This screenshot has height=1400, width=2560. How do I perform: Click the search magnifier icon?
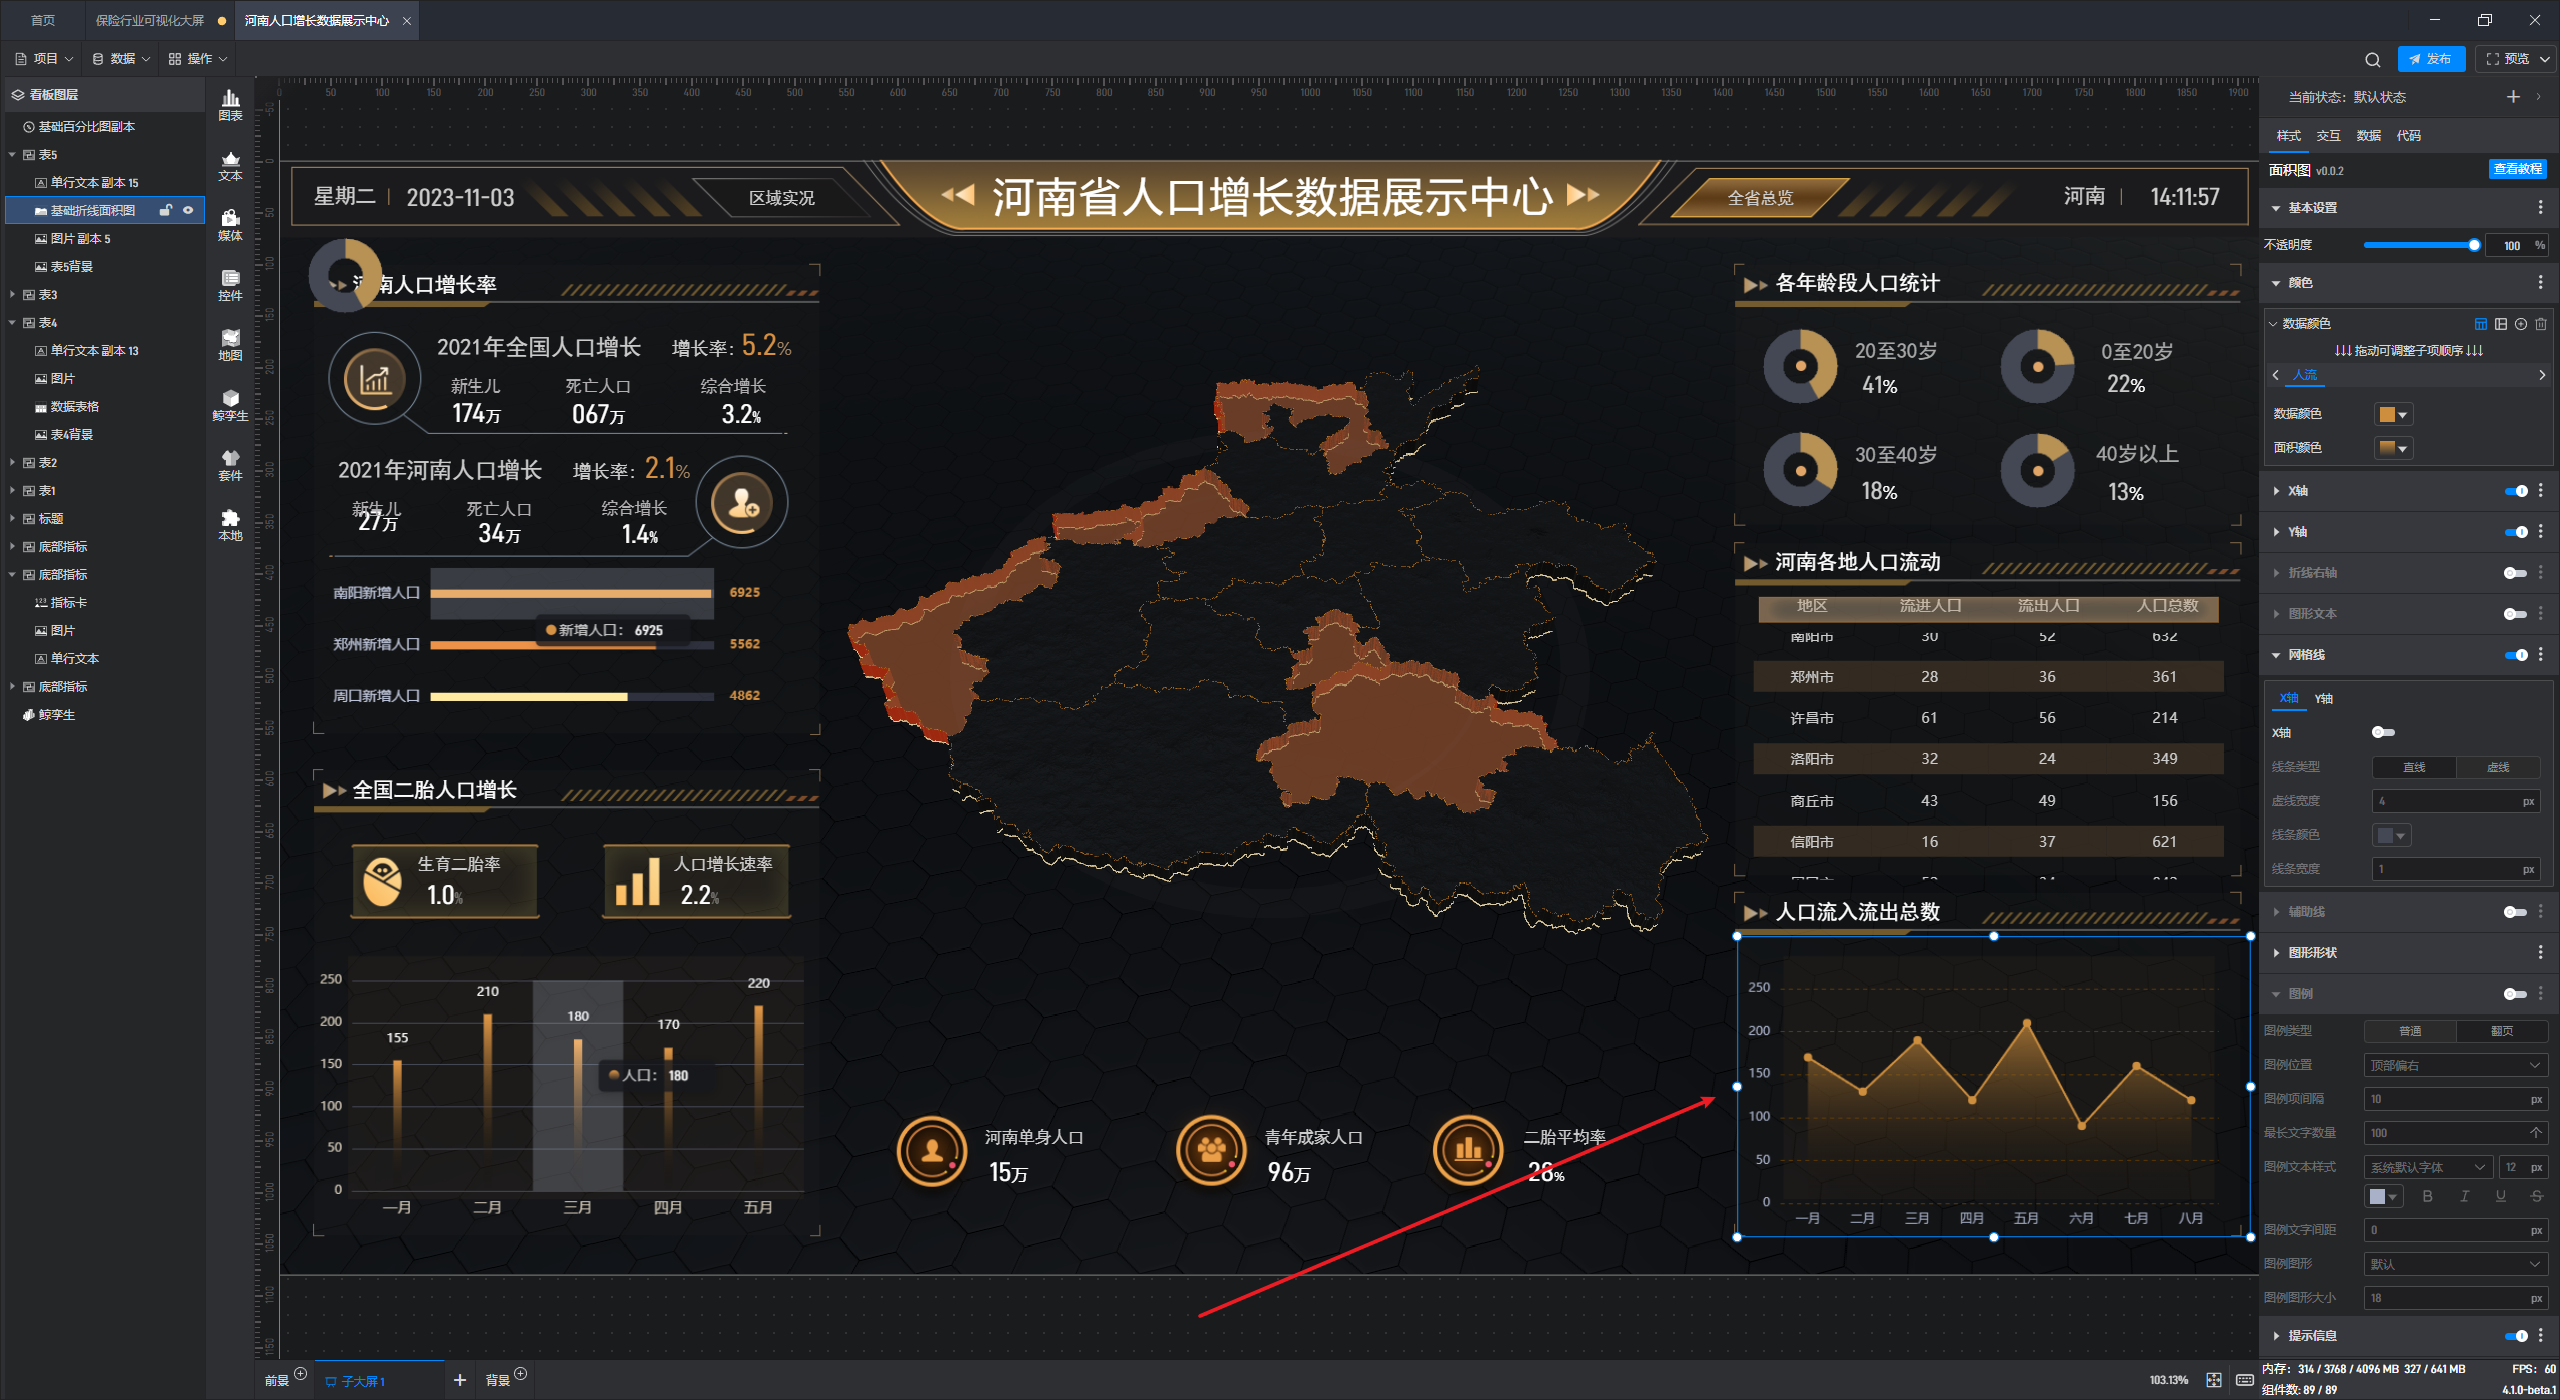(x=2372, y=59)
